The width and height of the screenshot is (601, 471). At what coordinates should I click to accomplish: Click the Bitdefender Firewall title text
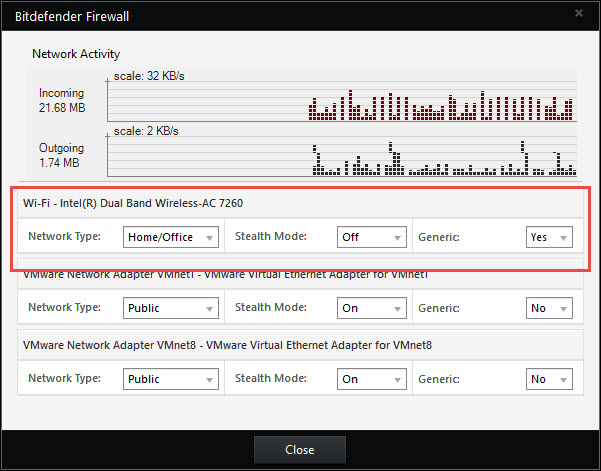[72, 16]
